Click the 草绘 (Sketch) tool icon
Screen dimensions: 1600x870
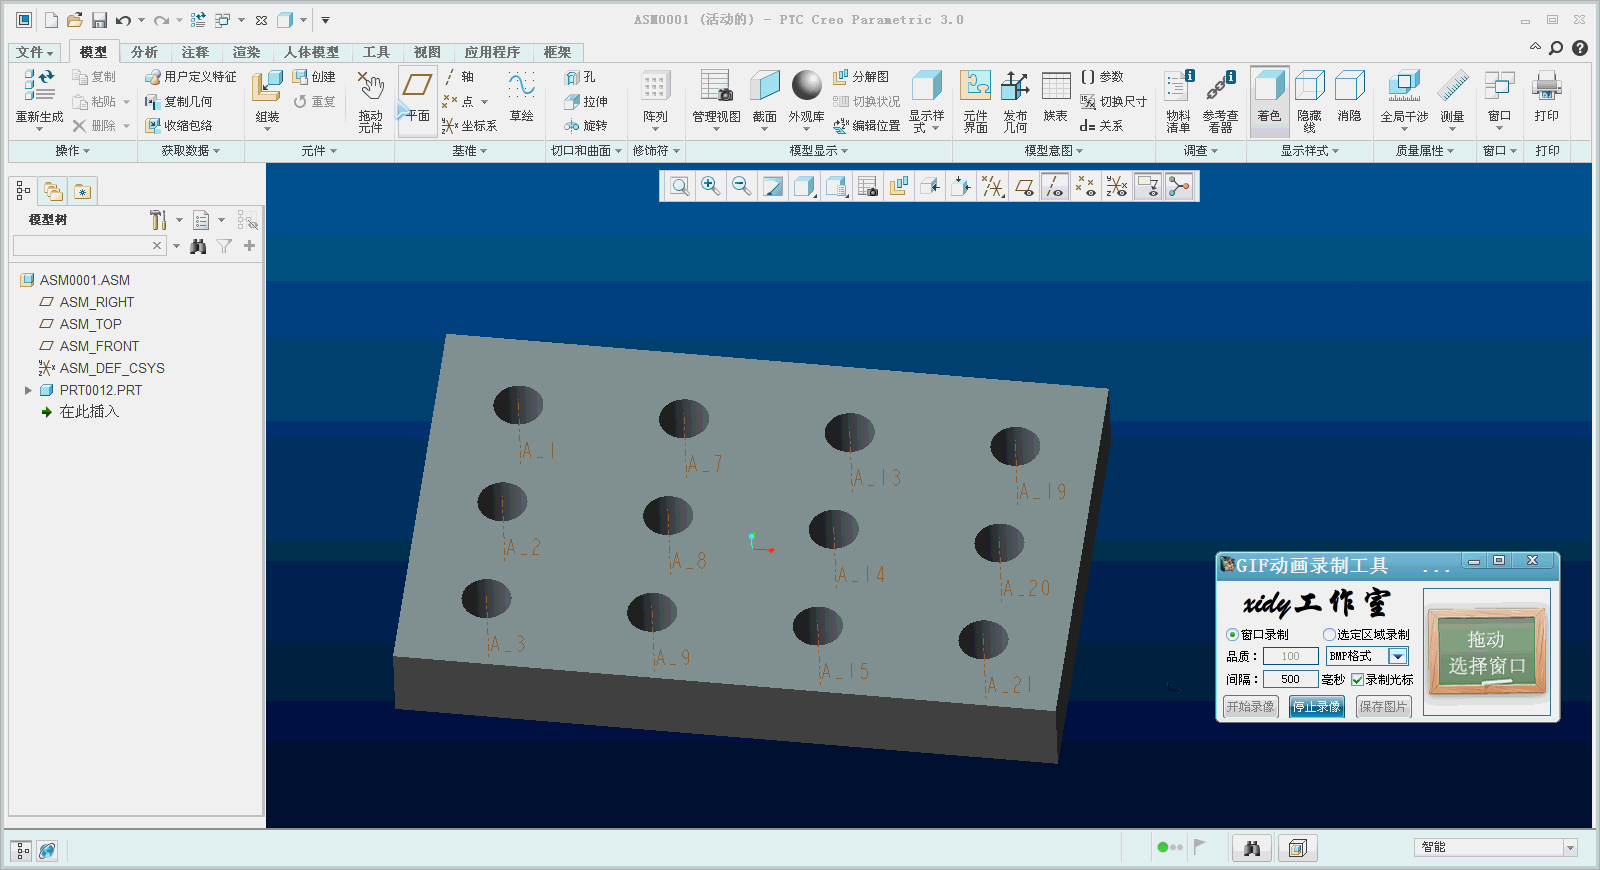(x=521, y=86)
